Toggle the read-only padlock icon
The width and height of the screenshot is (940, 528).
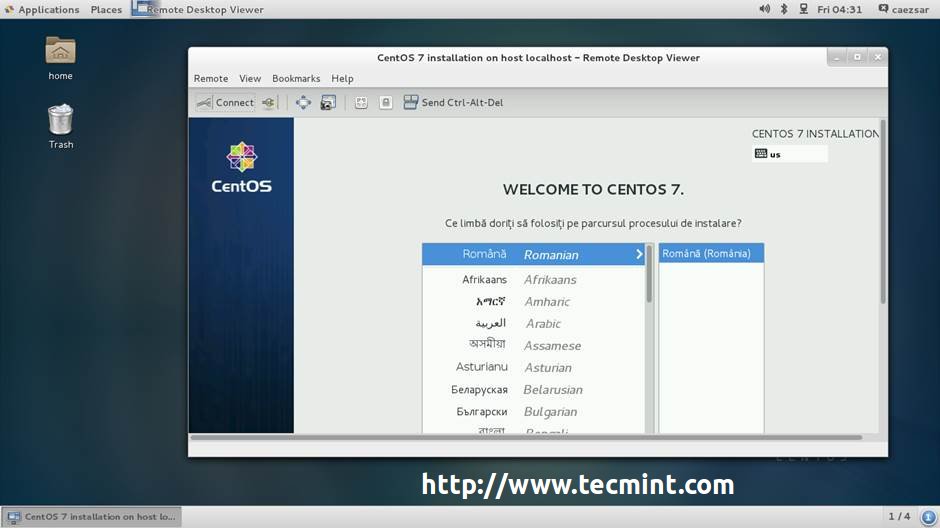[x=385, y=102]
